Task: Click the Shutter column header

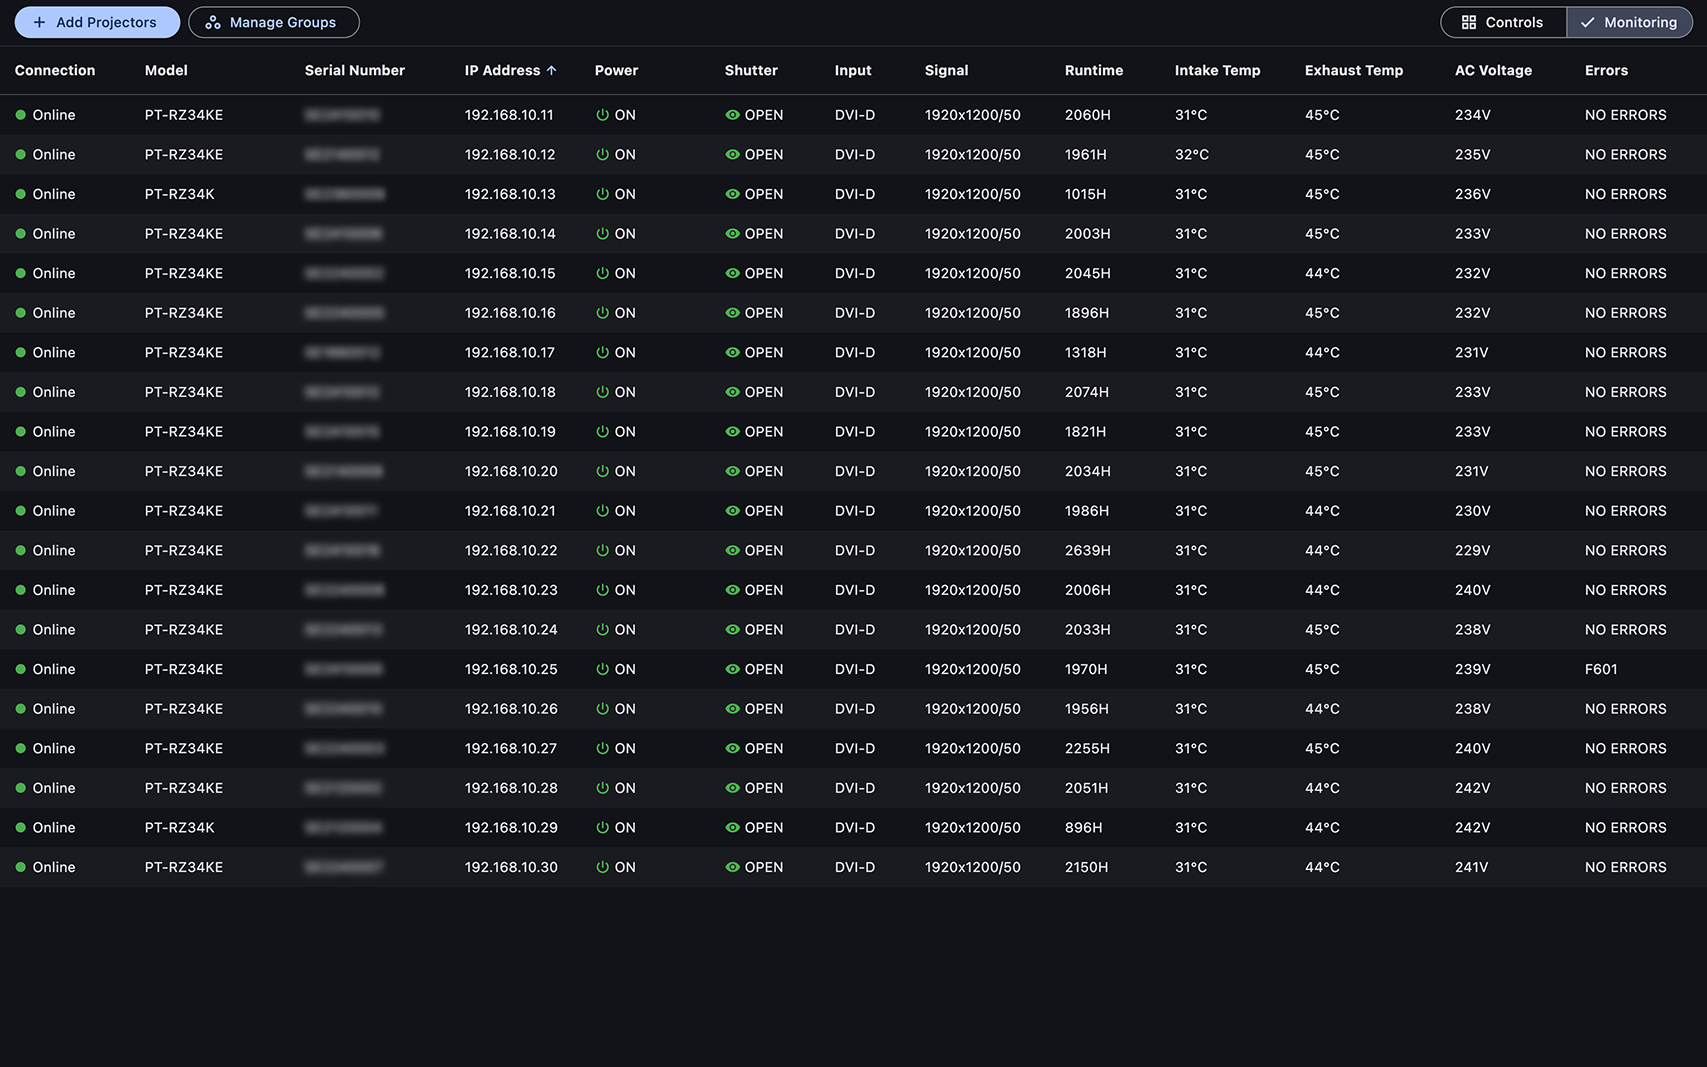Action: point(751,70)
